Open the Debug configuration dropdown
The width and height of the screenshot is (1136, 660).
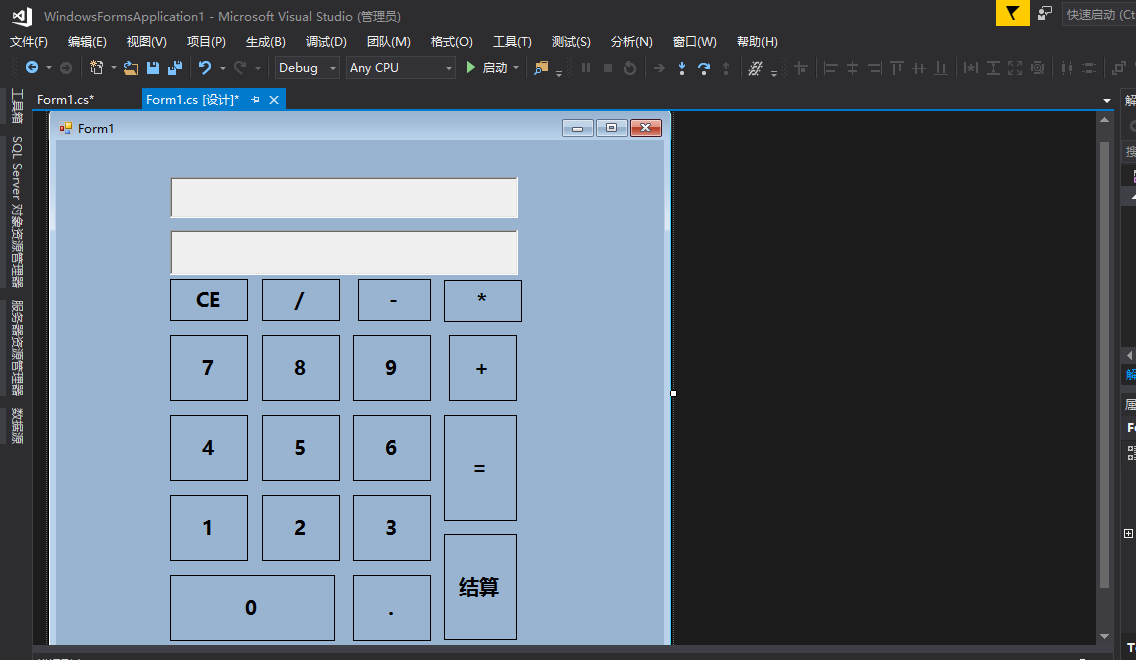(x=333, y=68)
